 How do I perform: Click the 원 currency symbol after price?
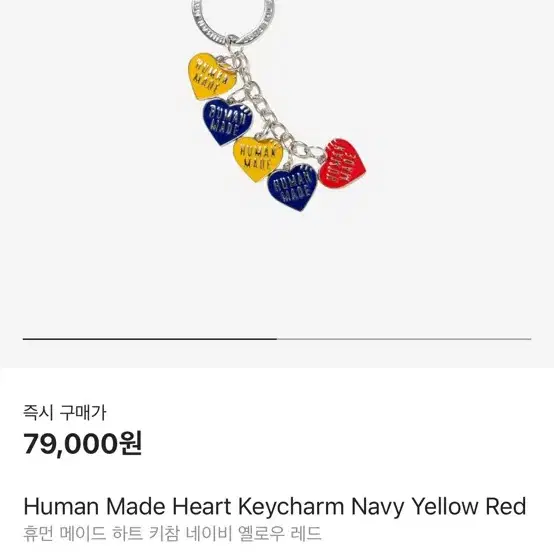click(130, 444)
